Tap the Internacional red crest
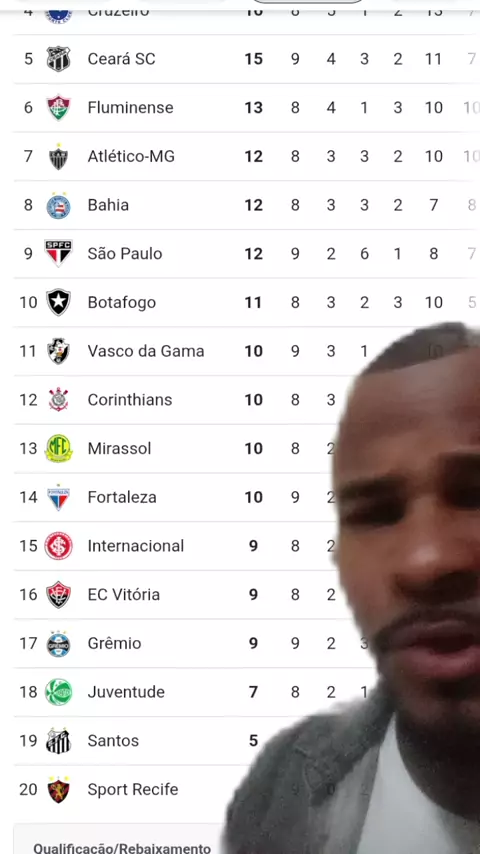The image size is (480, 854). 58,546
